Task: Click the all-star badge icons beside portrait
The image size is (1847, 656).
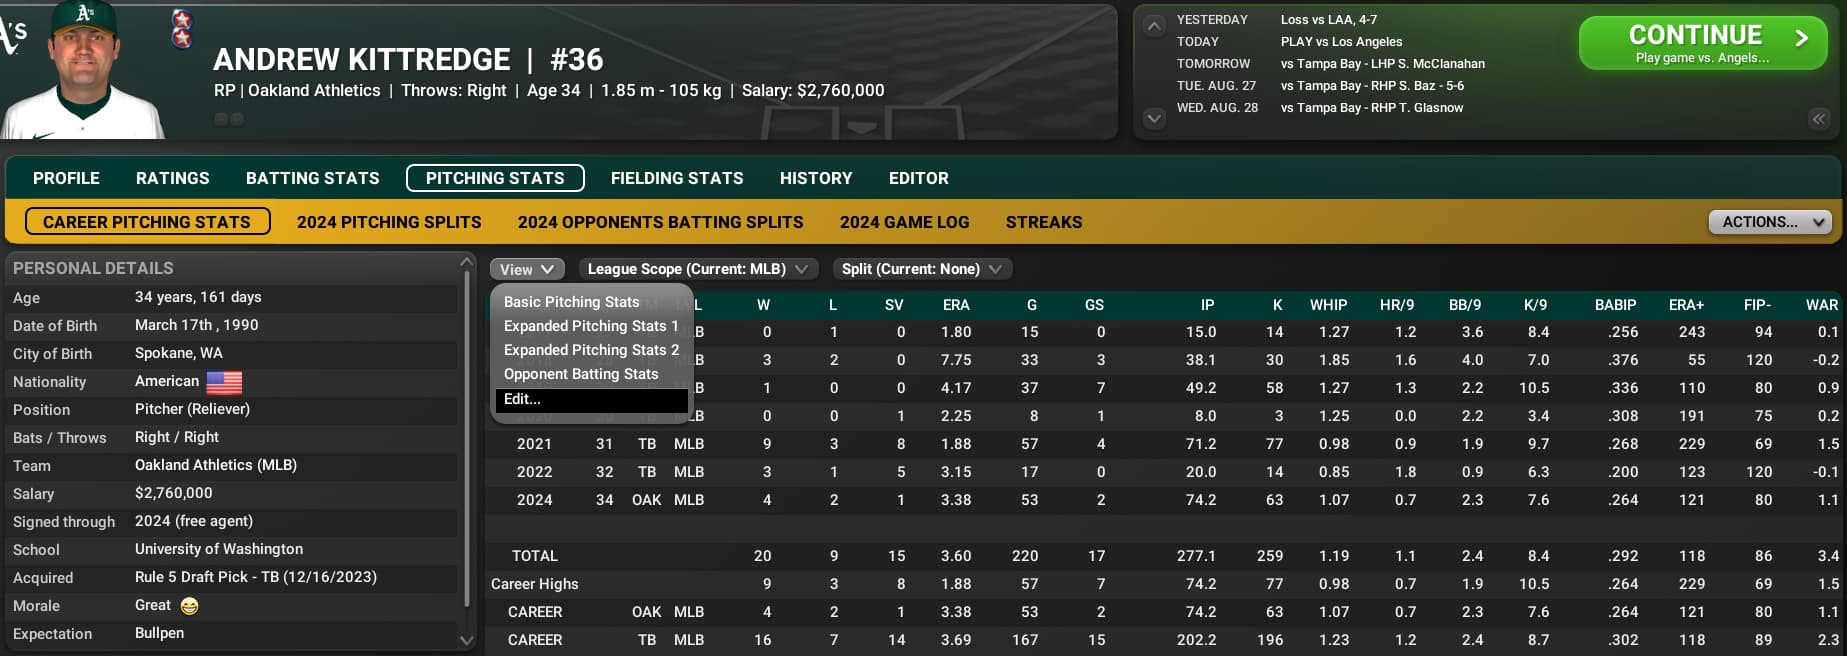Action: [x=182, y=29]
